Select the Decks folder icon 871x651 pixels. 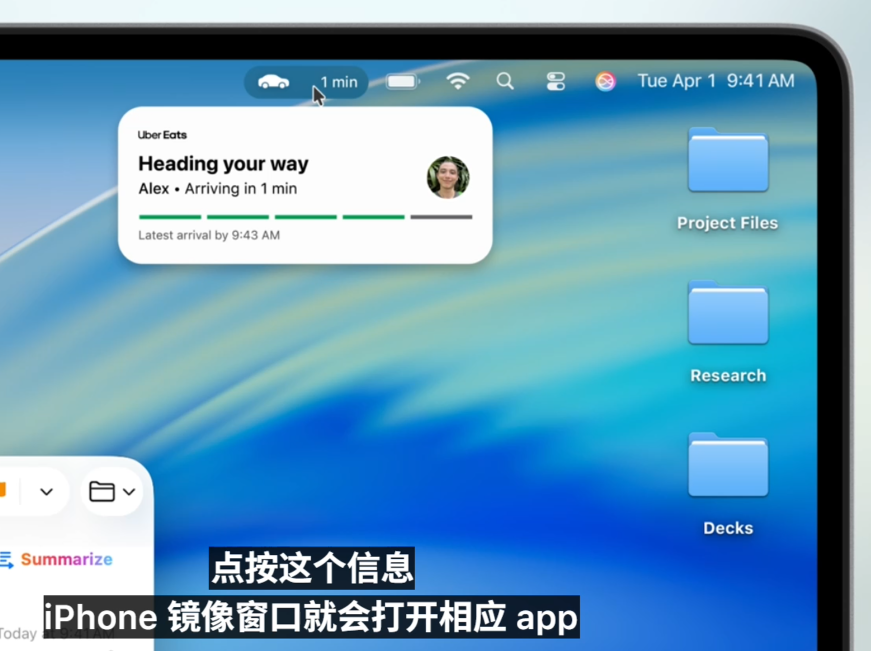click(x=728, y=465)
